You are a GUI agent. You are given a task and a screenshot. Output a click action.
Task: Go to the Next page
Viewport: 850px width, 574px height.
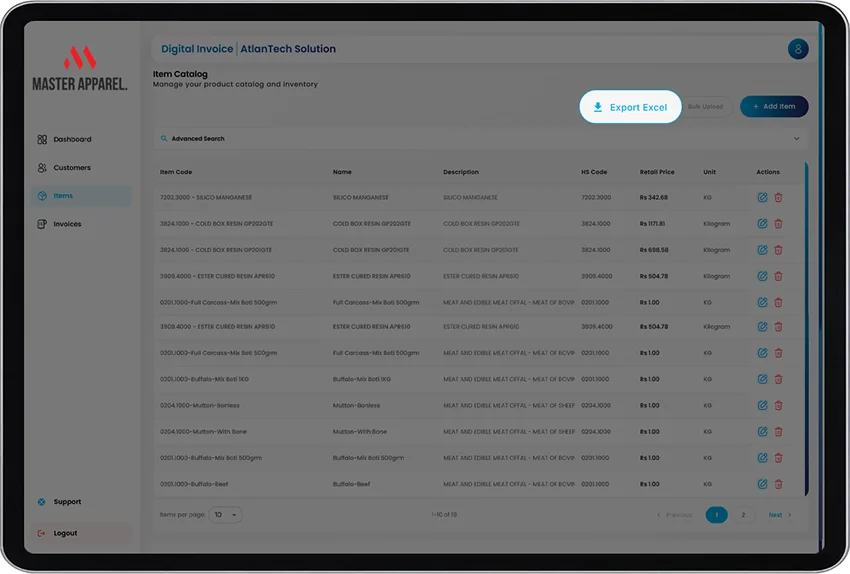click(x=780, y=515)
